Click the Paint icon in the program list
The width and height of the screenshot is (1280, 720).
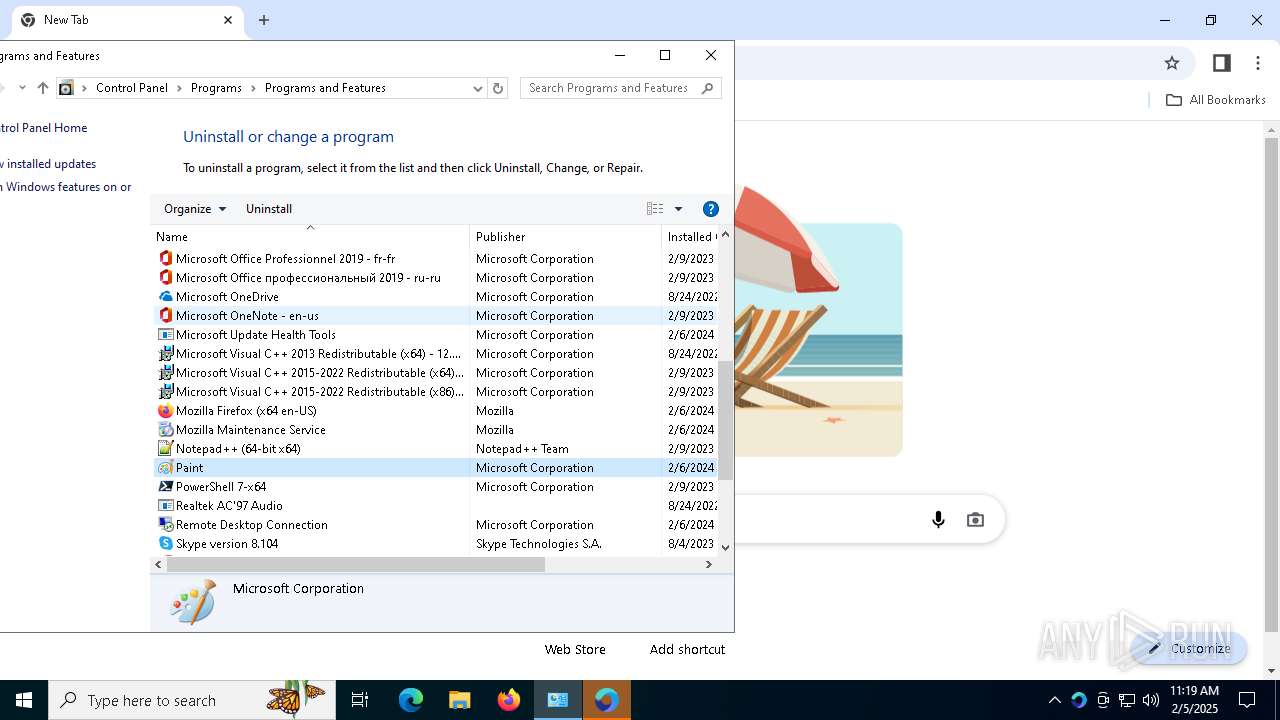[166, 467]
